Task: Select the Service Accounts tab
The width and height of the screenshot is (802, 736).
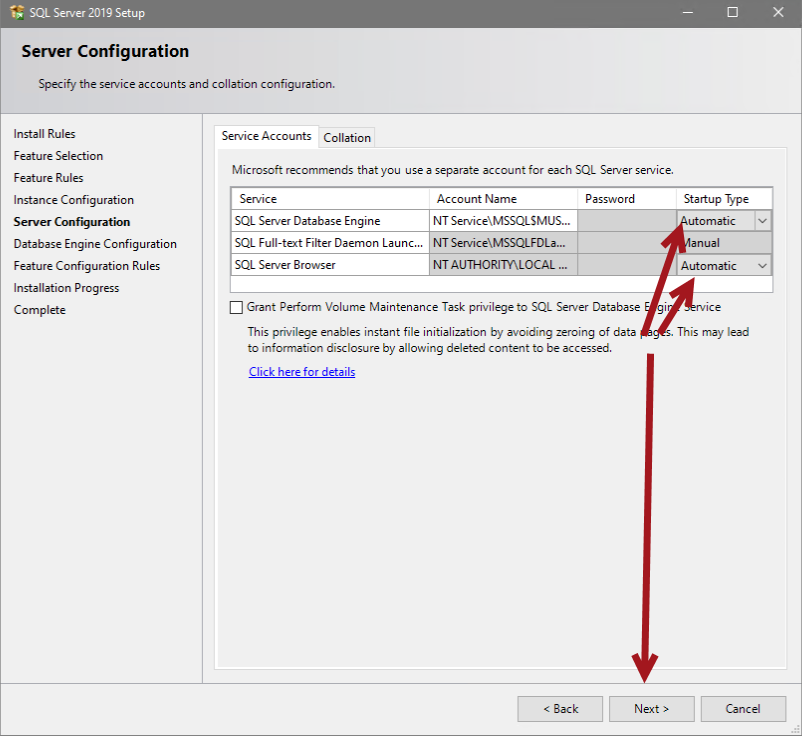Action: pos(266,136)
